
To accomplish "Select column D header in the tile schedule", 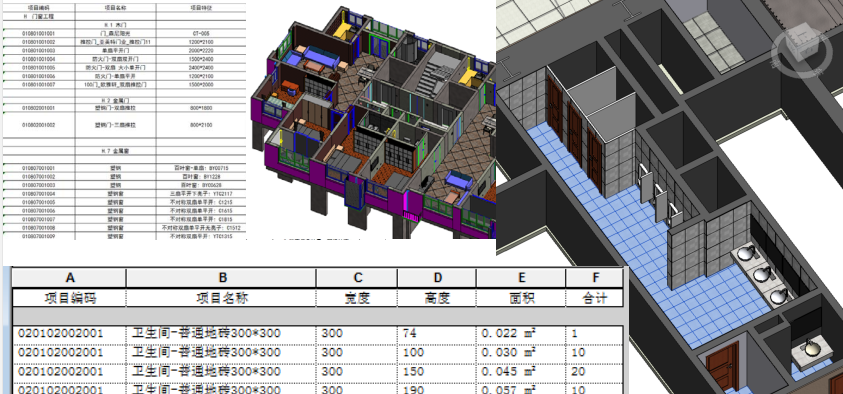I will (437, 278).
